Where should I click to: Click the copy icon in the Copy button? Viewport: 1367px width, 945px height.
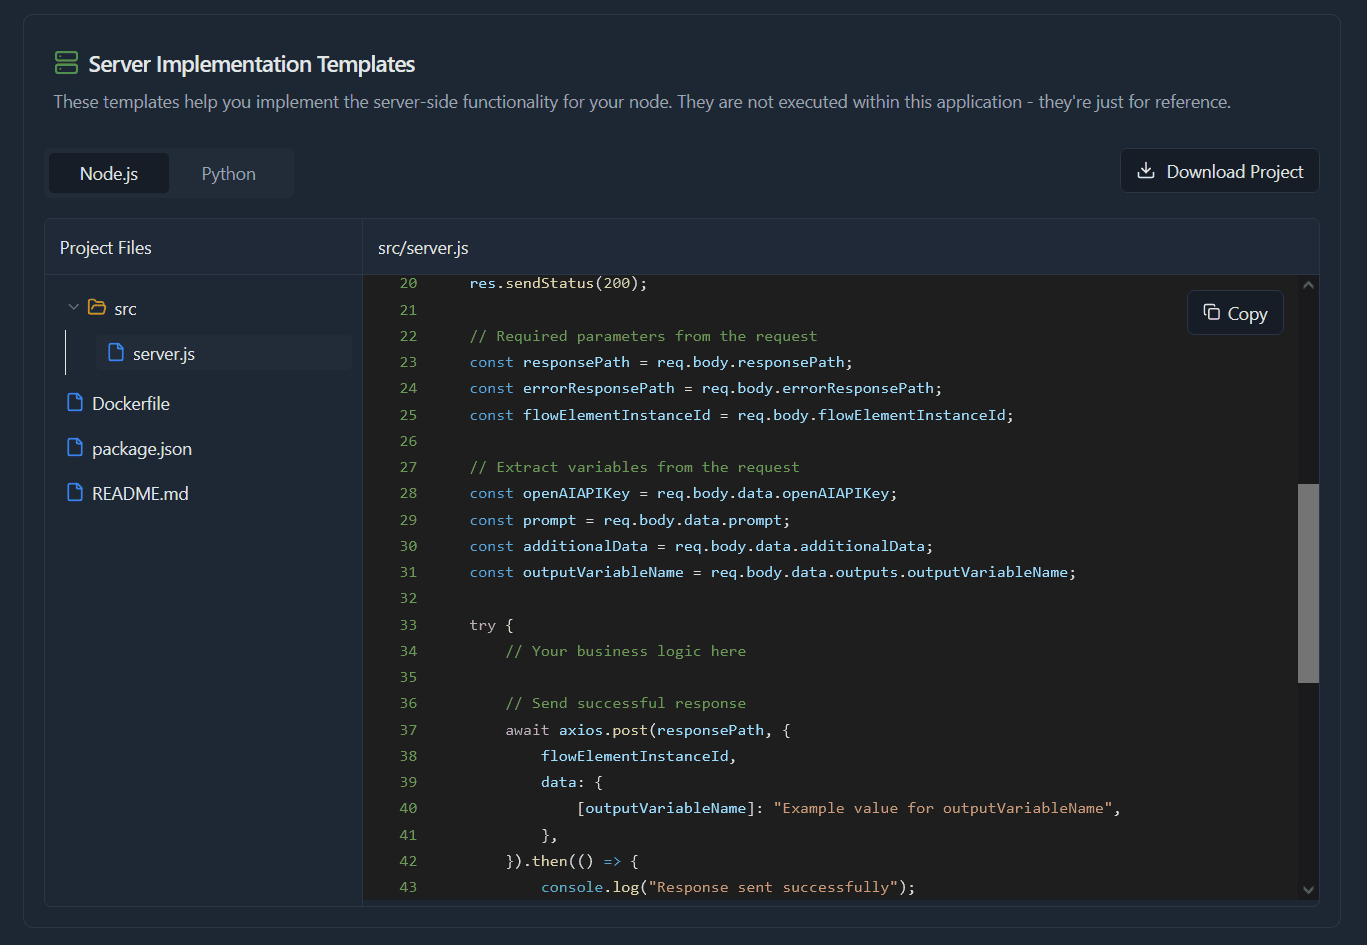pyautogui.click(x=1211, y=313)
